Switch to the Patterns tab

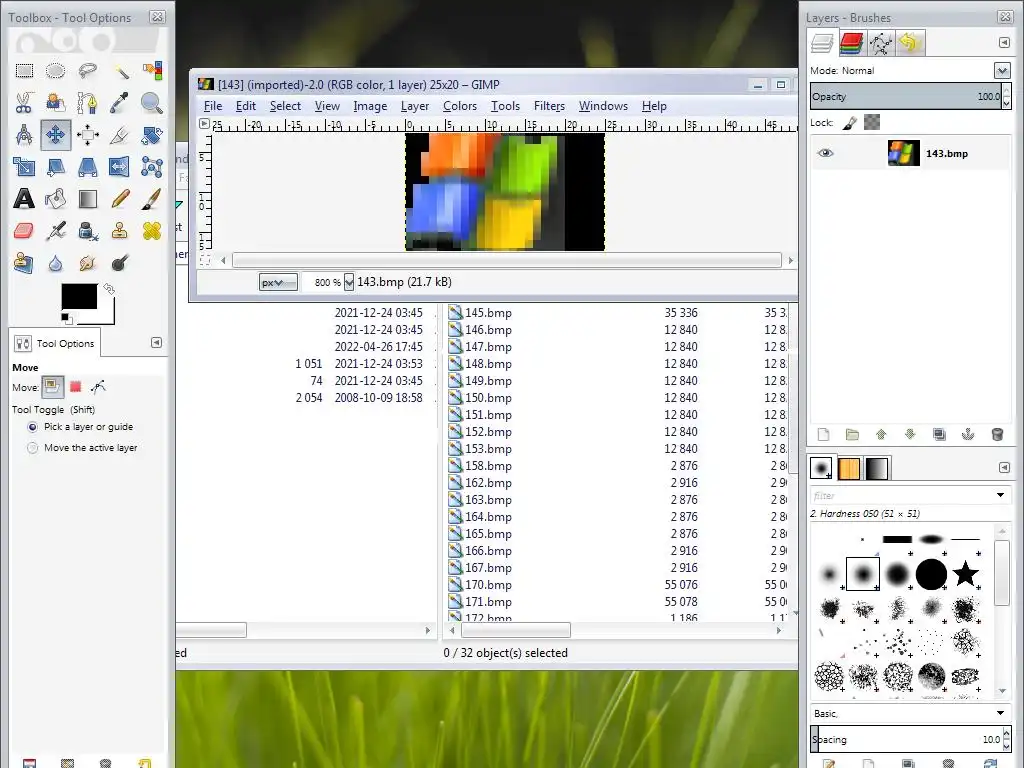tap(849, 468)
